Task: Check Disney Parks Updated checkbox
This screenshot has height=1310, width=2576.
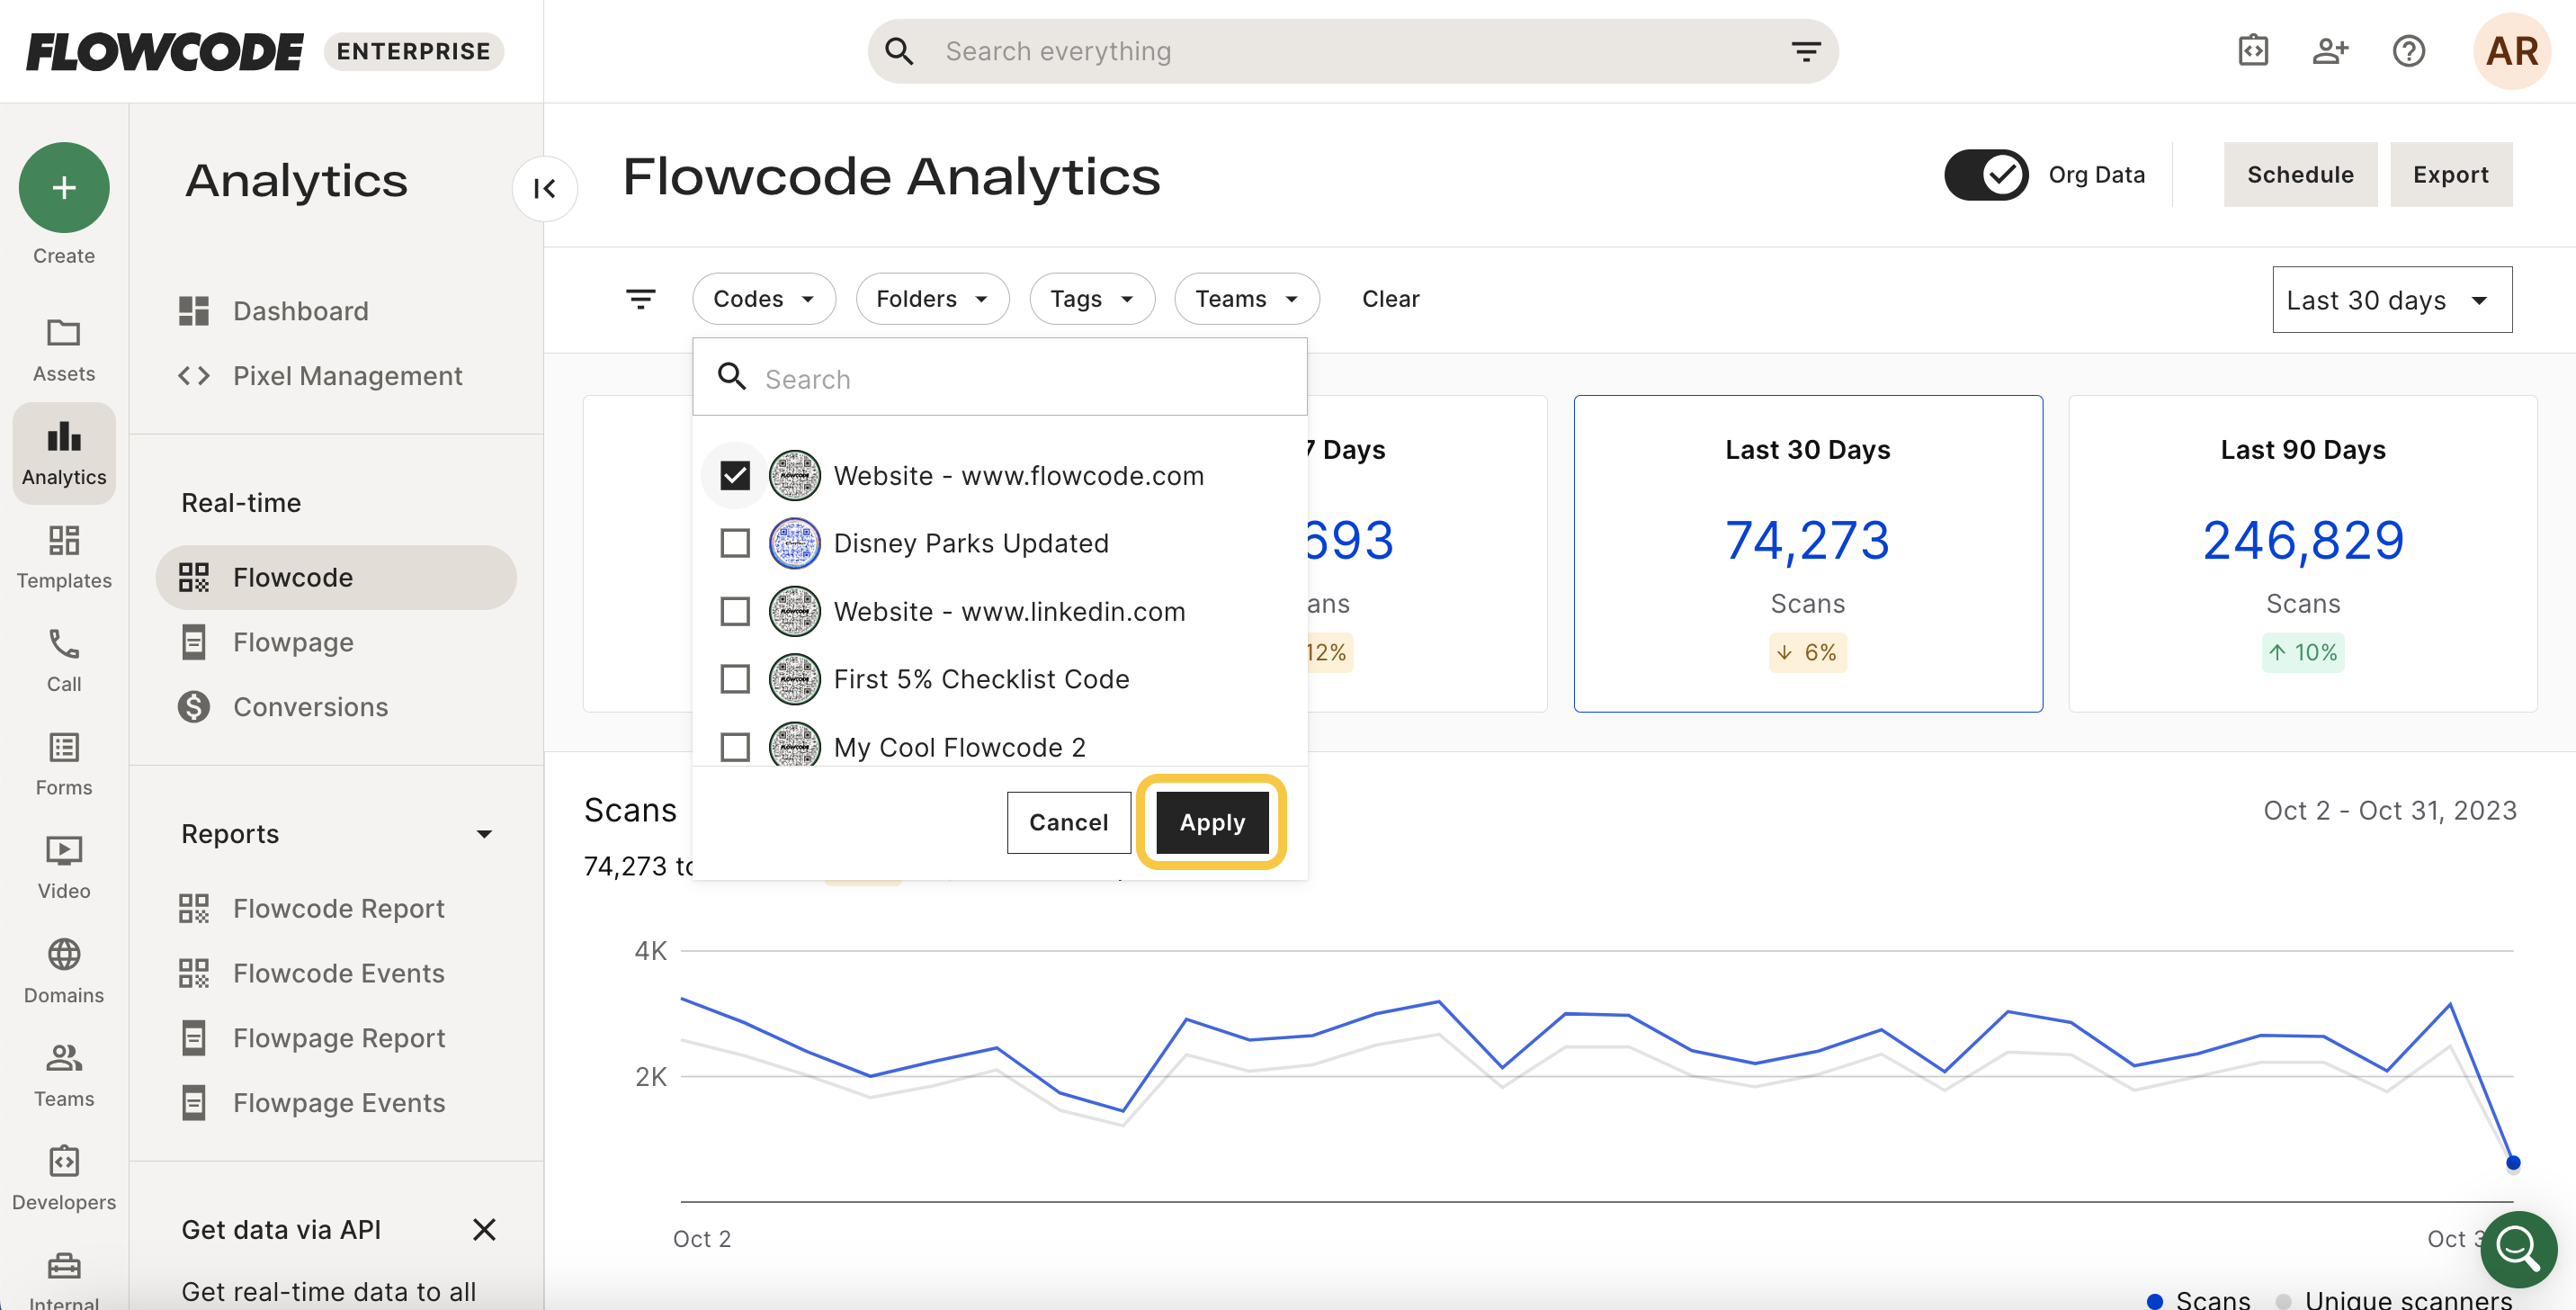Action: click(735, 543)
